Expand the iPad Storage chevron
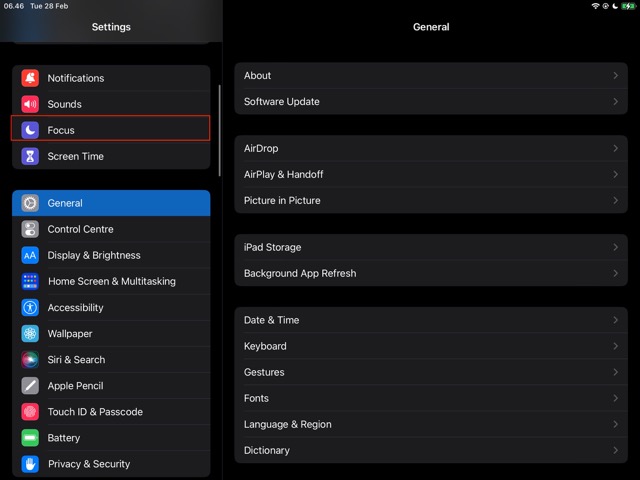The width and height of the screenshot is (640, 480). pos(615,247)
